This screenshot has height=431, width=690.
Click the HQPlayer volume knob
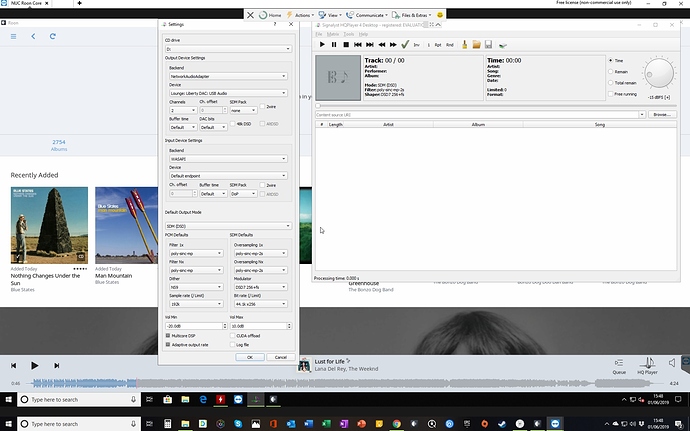click(659, 73)
